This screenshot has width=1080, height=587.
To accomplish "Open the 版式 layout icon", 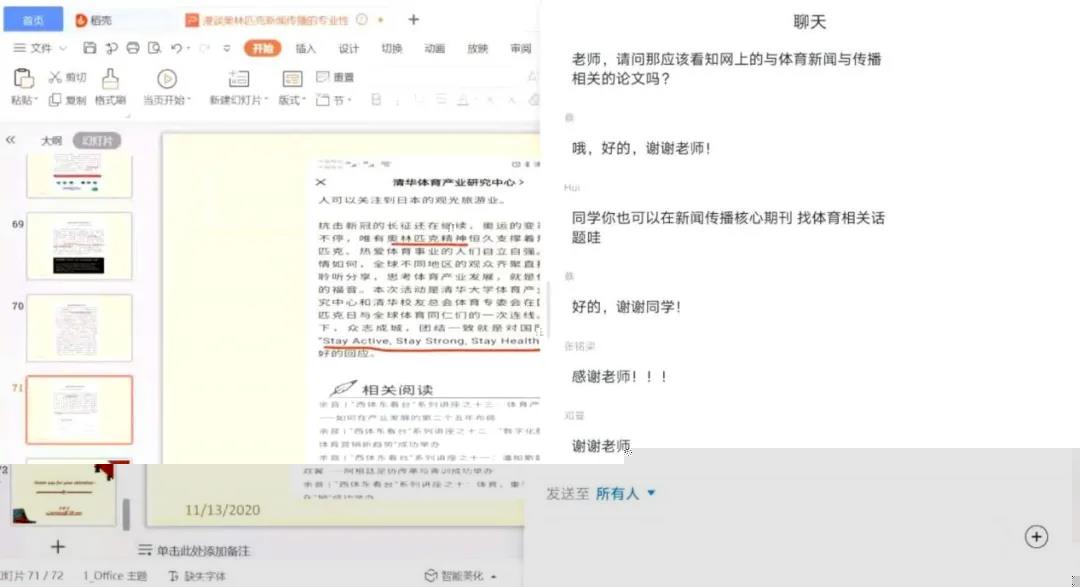I will (x=292, y=79).
